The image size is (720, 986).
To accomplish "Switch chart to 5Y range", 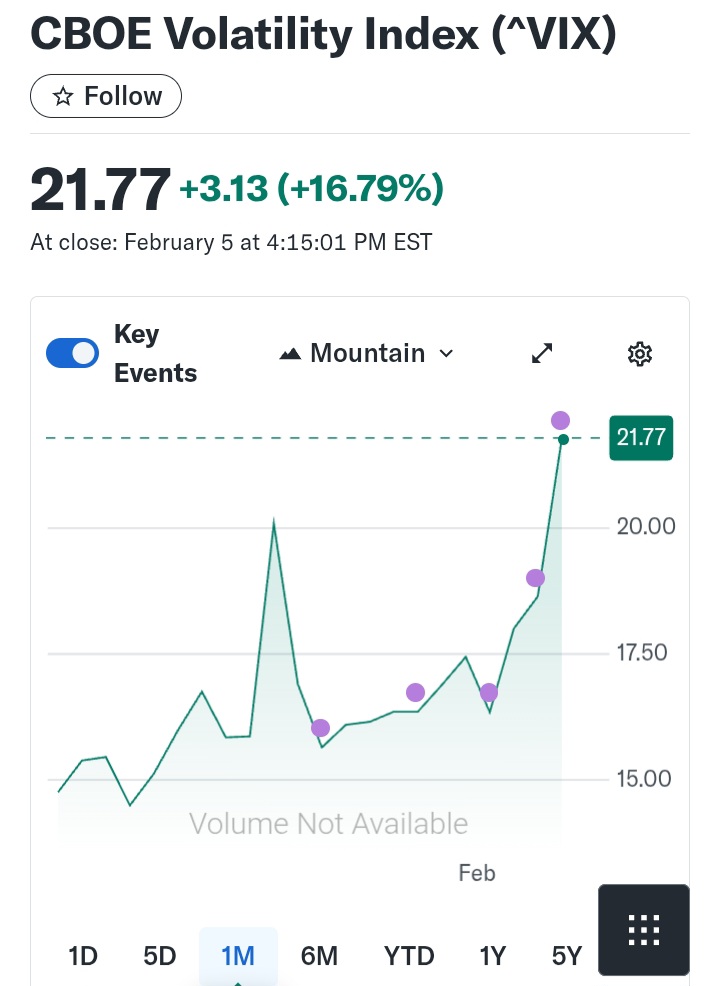I will click(x=566, y=956).
